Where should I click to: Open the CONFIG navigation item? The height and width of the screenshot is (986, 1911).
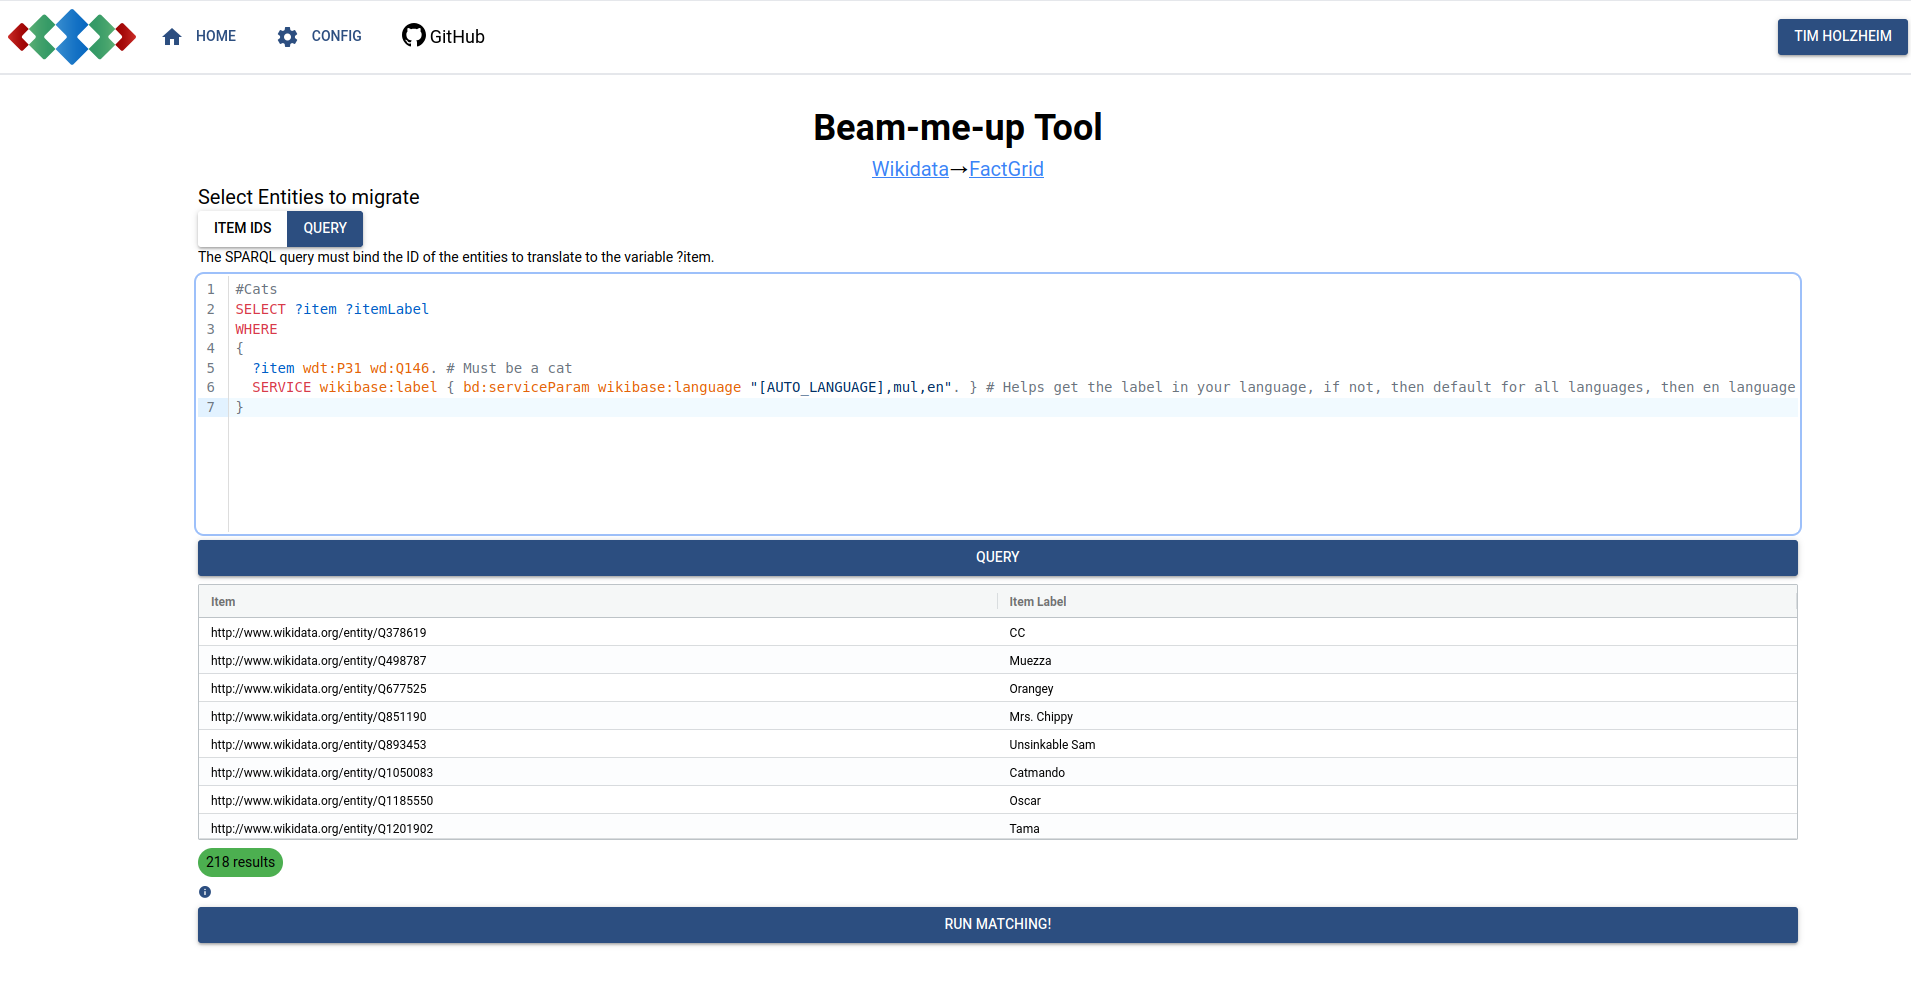[x=319, y=37]
